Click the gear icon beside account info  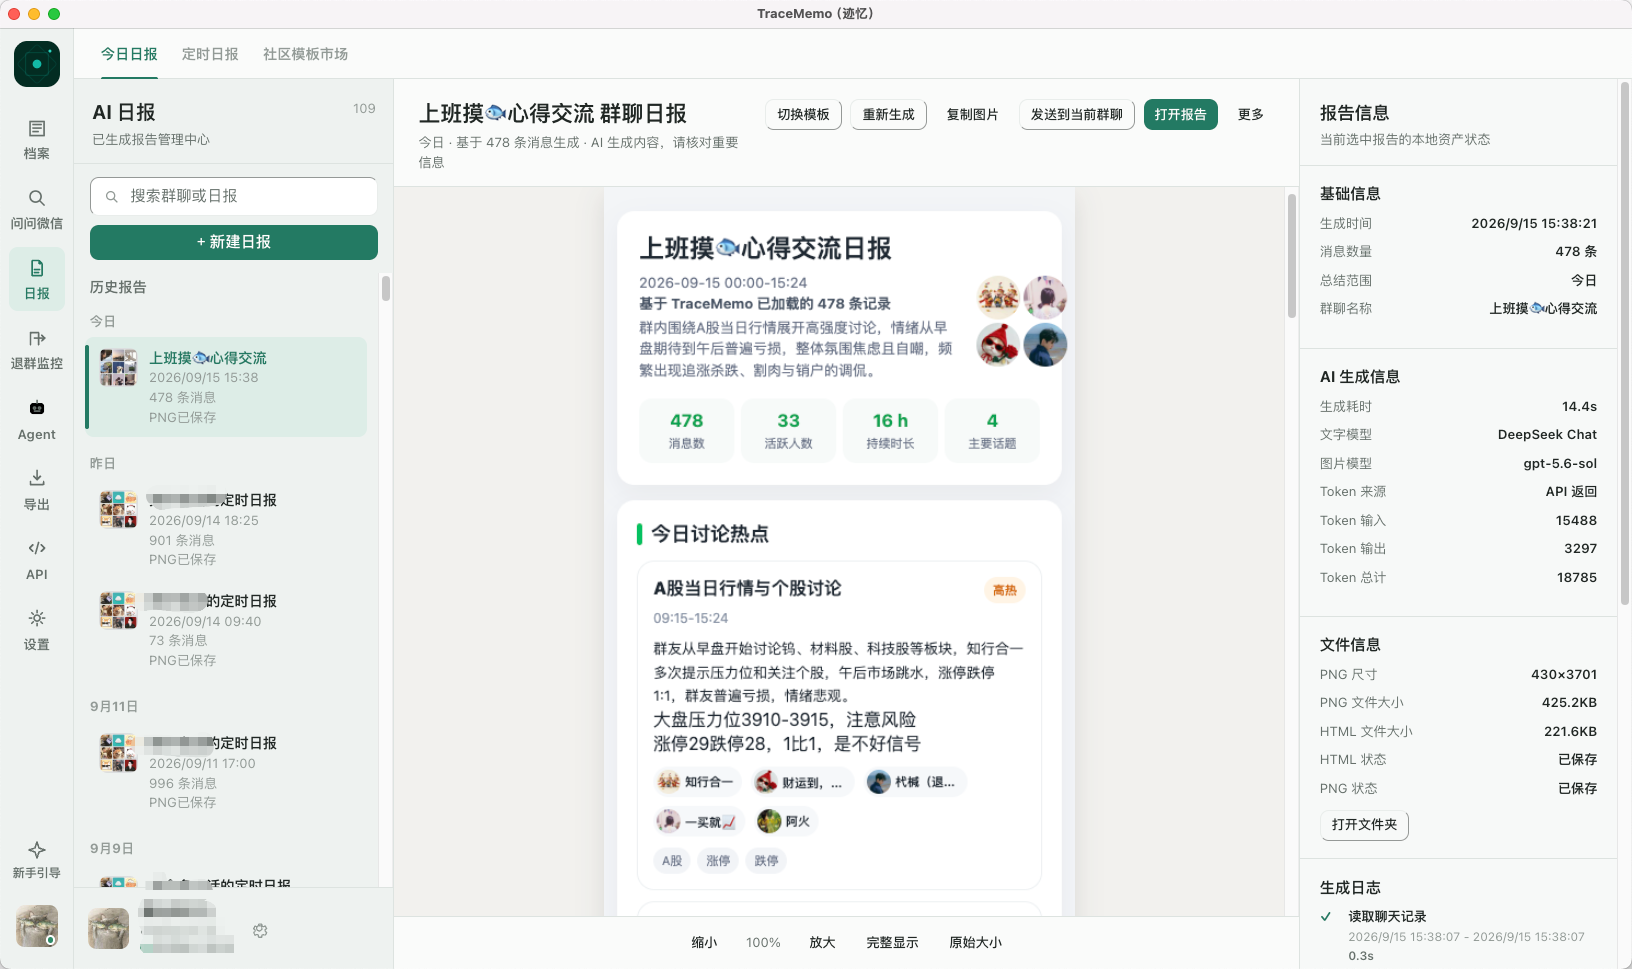coord(260,931)
